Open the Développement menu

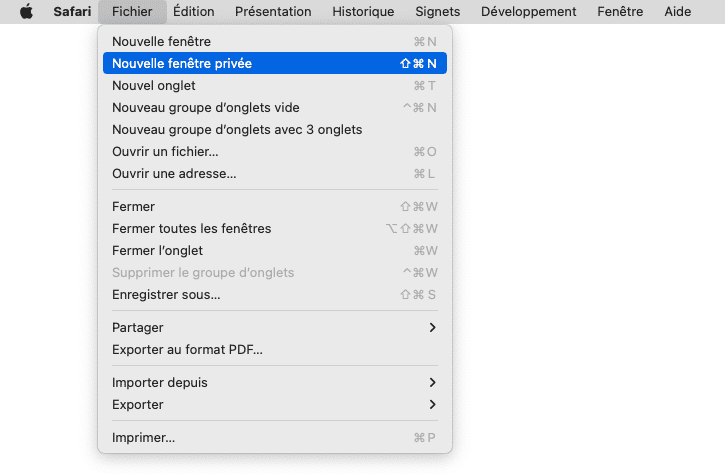[528, 12]
